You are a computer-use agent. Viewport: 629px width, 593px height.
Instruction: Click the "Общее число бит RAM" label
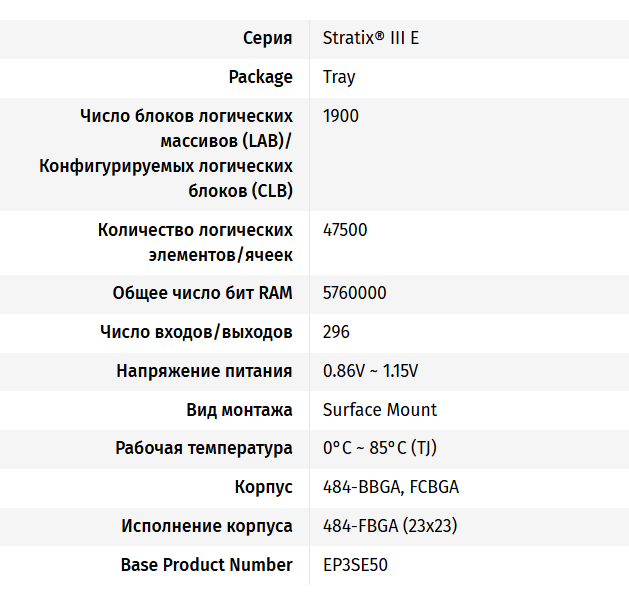click(202, 293)
